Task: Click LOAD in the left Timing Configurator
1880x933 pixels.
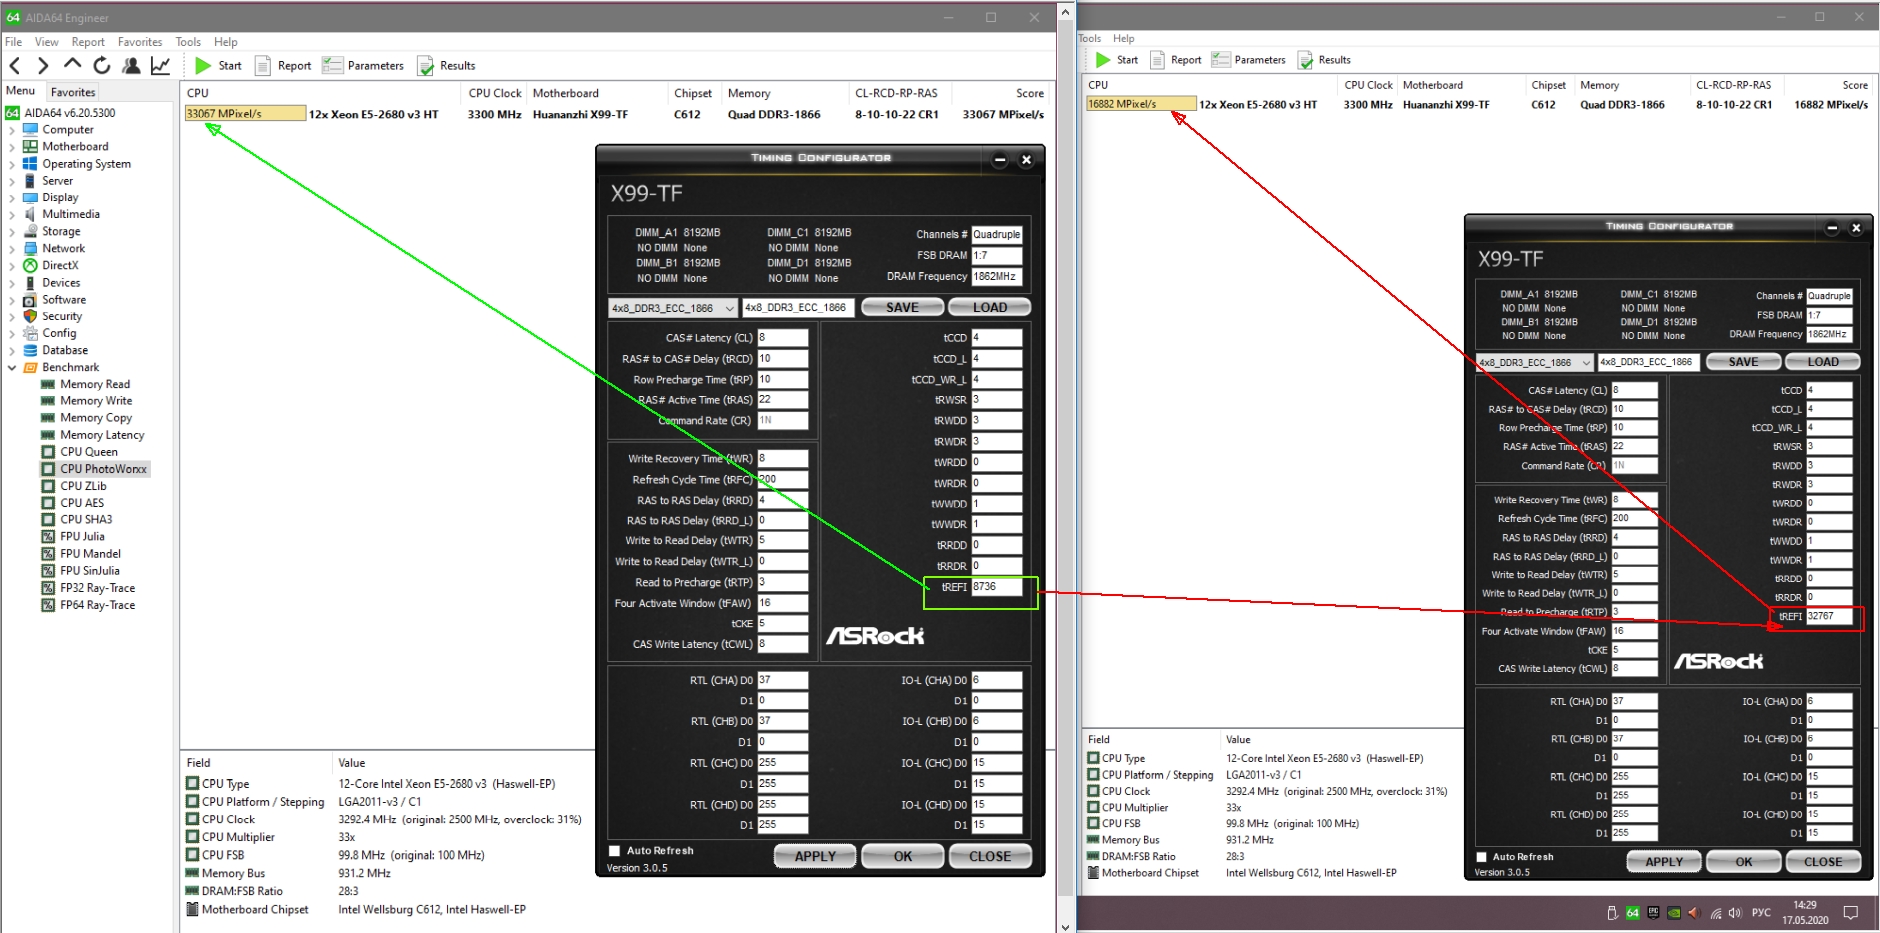Action: point(990,308)
